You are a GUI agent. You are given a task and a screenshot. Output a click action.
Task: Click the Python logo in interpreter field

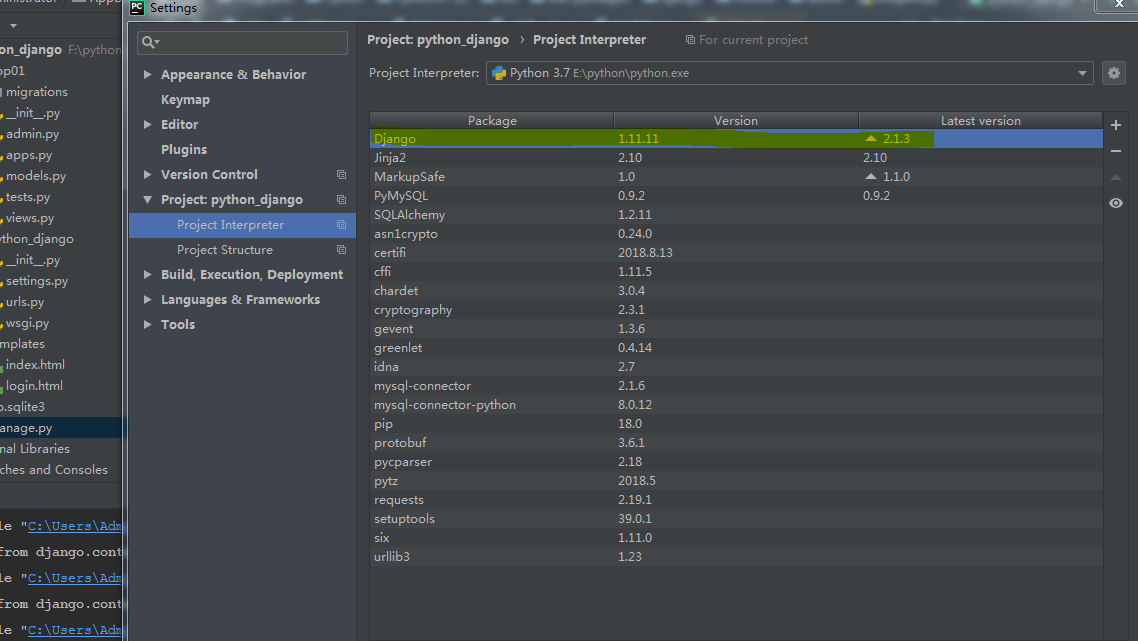click(499, 73)
